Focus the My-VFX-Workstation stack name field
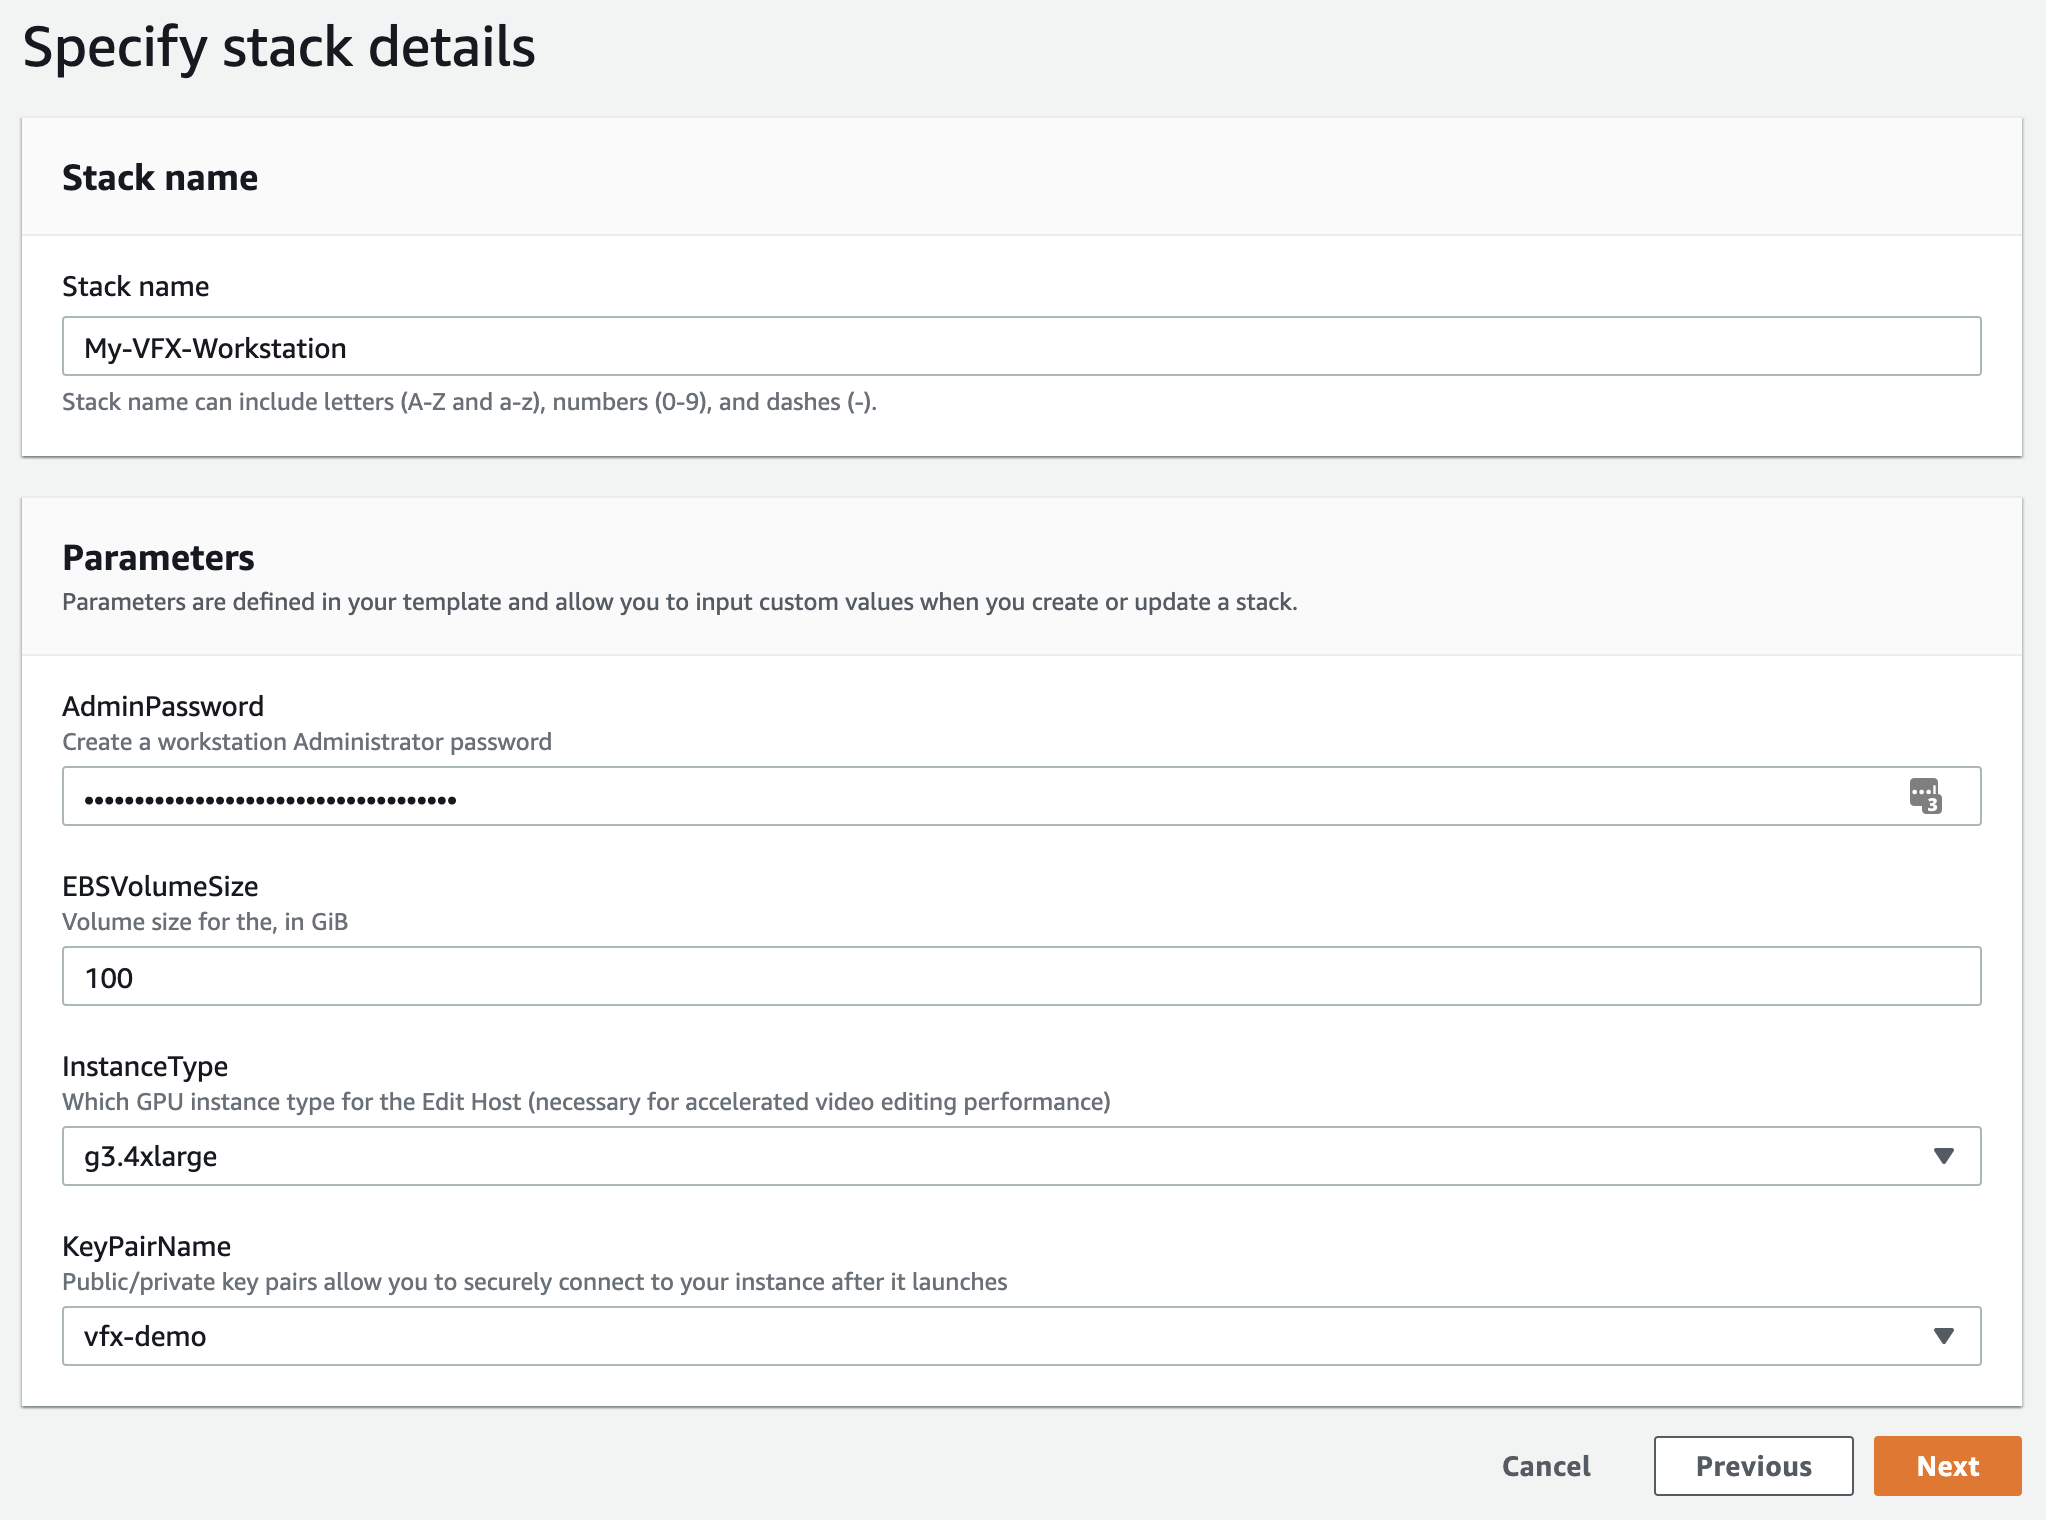Screen dimensions: 2046x1520 pos(1020,347)
